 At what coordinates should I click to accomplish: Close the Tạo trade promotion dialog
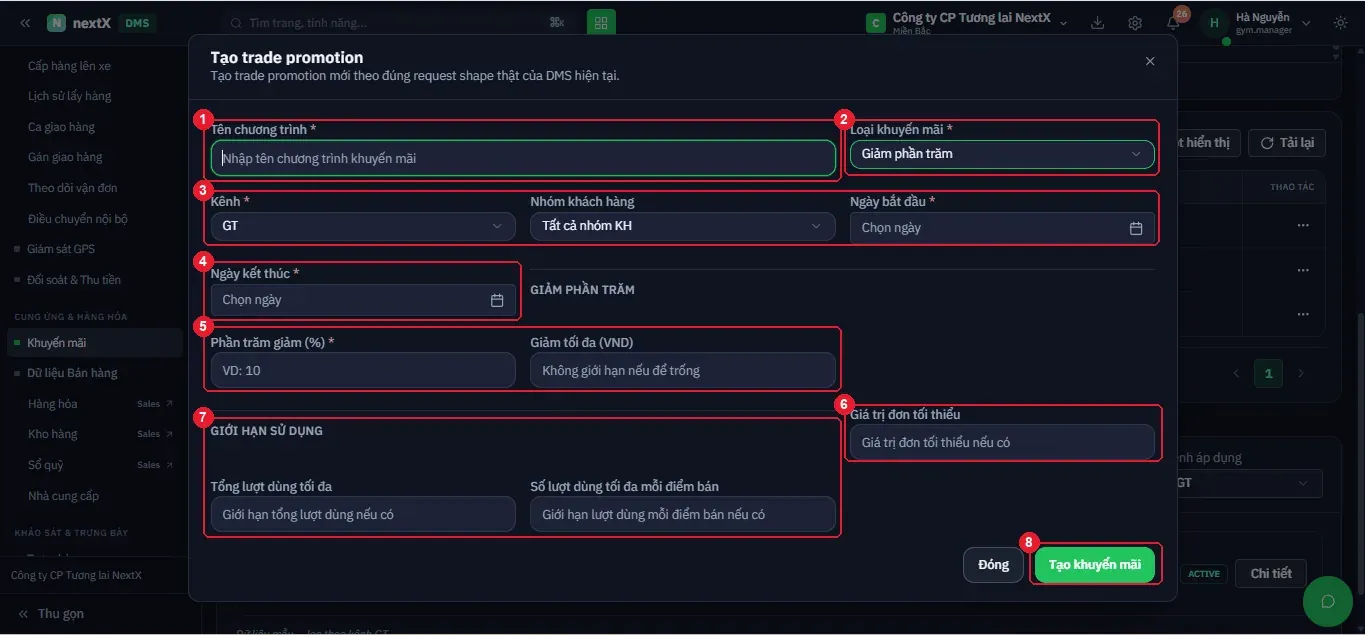pos(1150,61)
